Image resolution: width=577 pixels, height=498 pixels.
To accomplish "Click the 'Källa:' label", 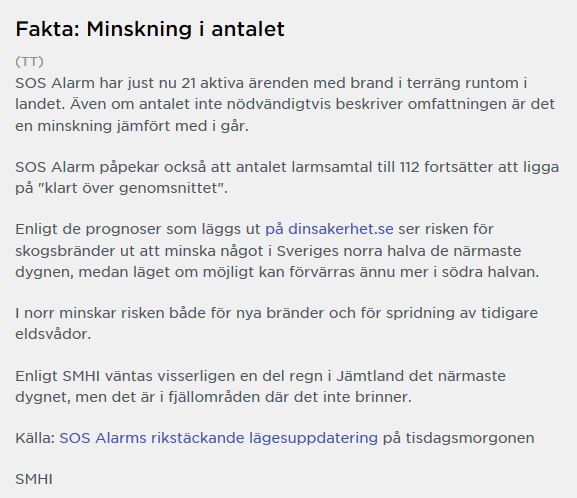I will (35, 438).
